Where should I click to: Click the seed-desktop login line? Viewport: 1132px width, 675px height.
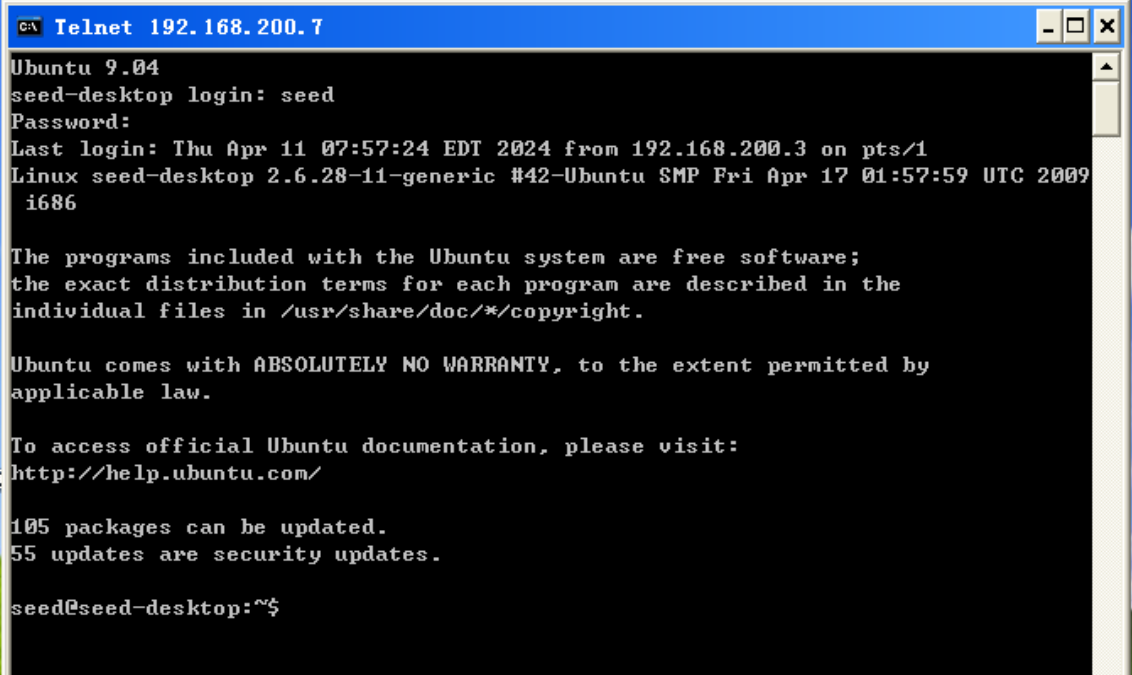click(172, 96)
